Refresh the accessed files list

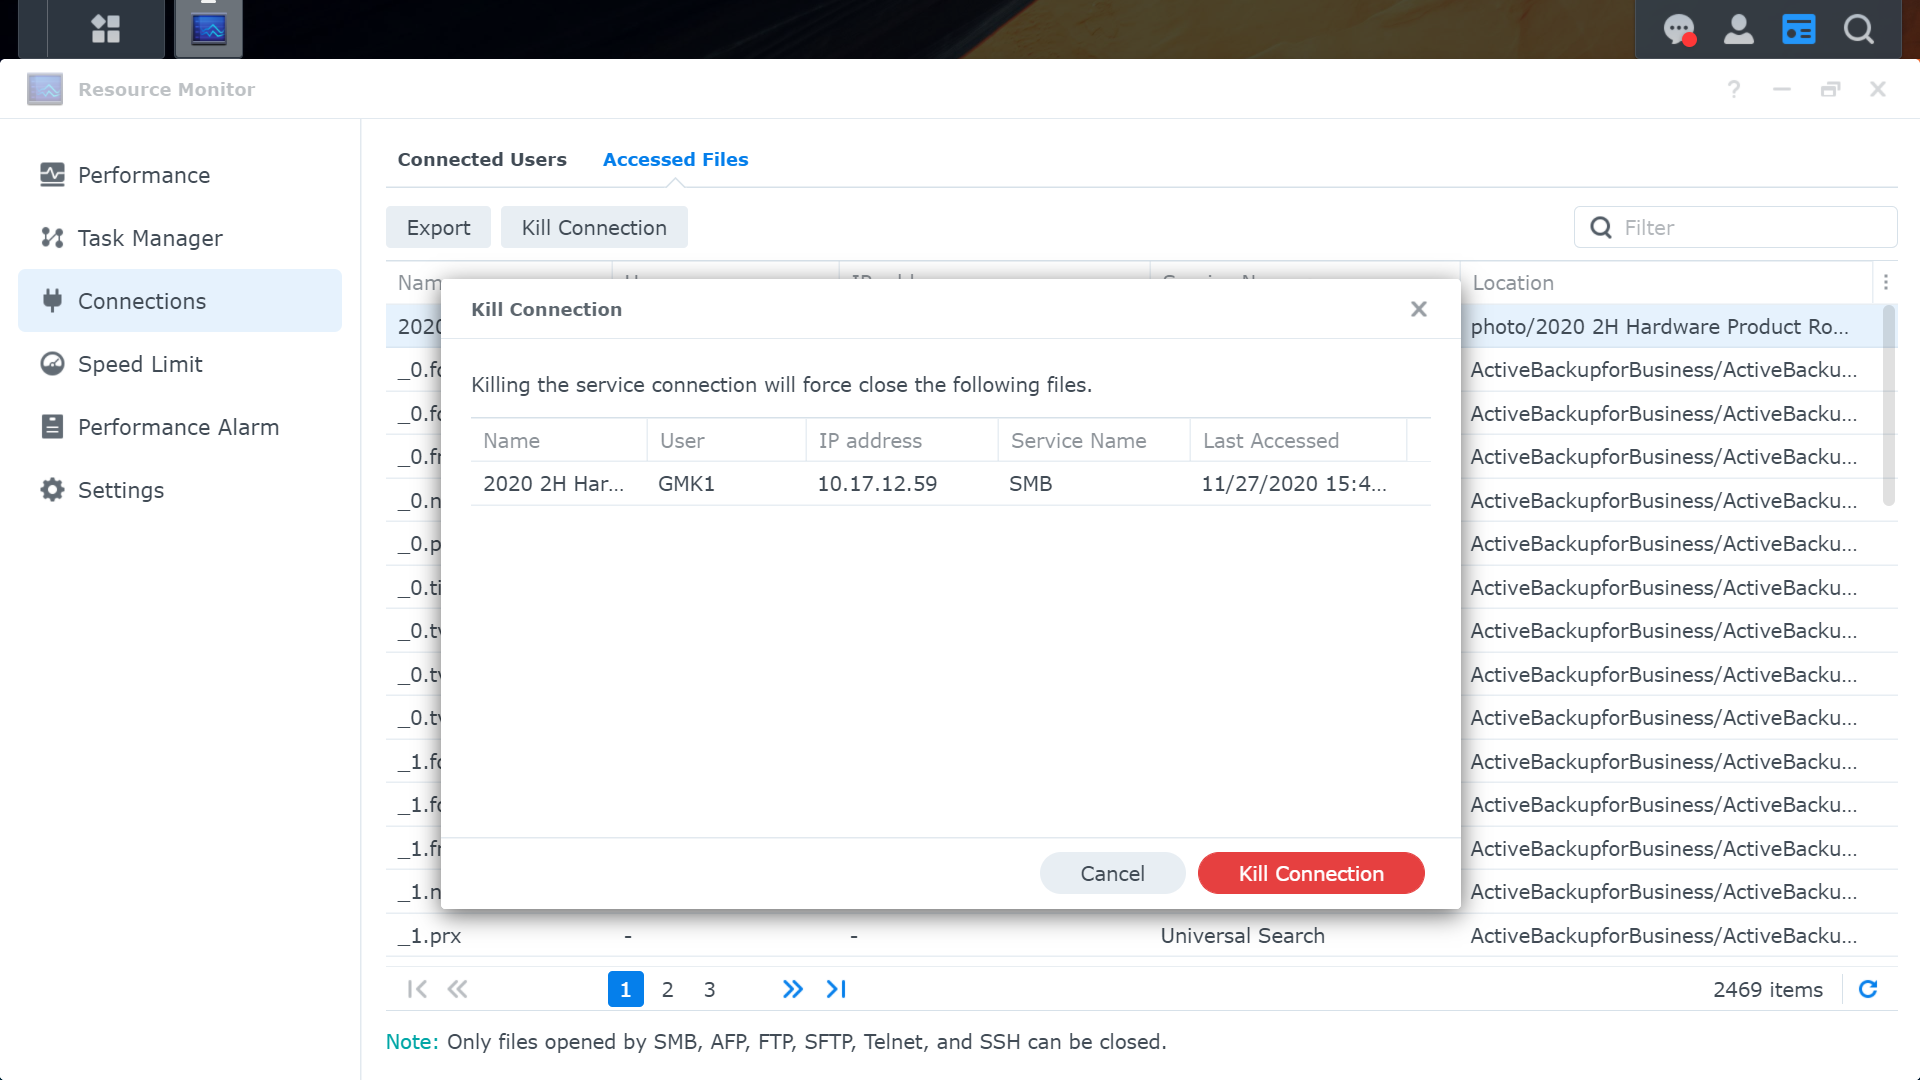point(1868,989)
